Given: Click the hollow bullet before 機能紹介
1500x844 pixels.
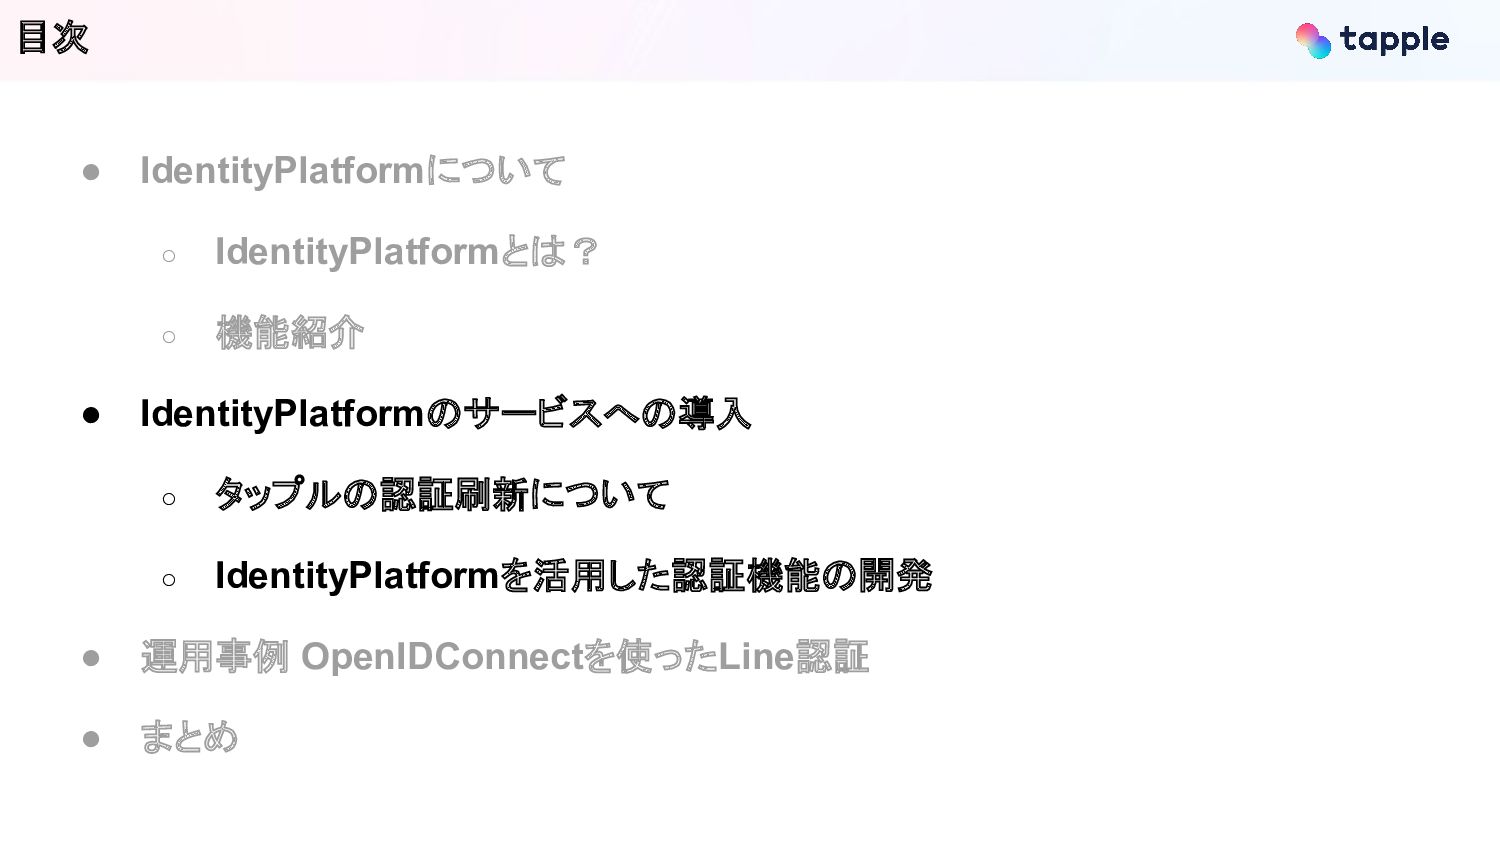Looking at the screenshot, I should click(169, 337).
